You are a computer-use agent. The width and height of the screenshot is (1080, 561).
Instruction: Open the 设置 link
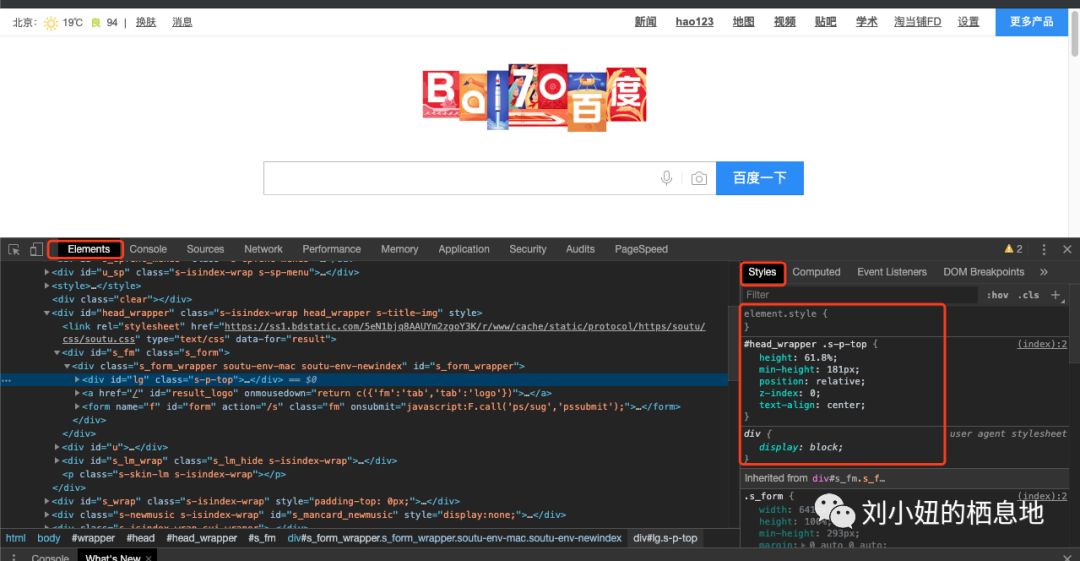pyautogui.click(x=968, y=22)
